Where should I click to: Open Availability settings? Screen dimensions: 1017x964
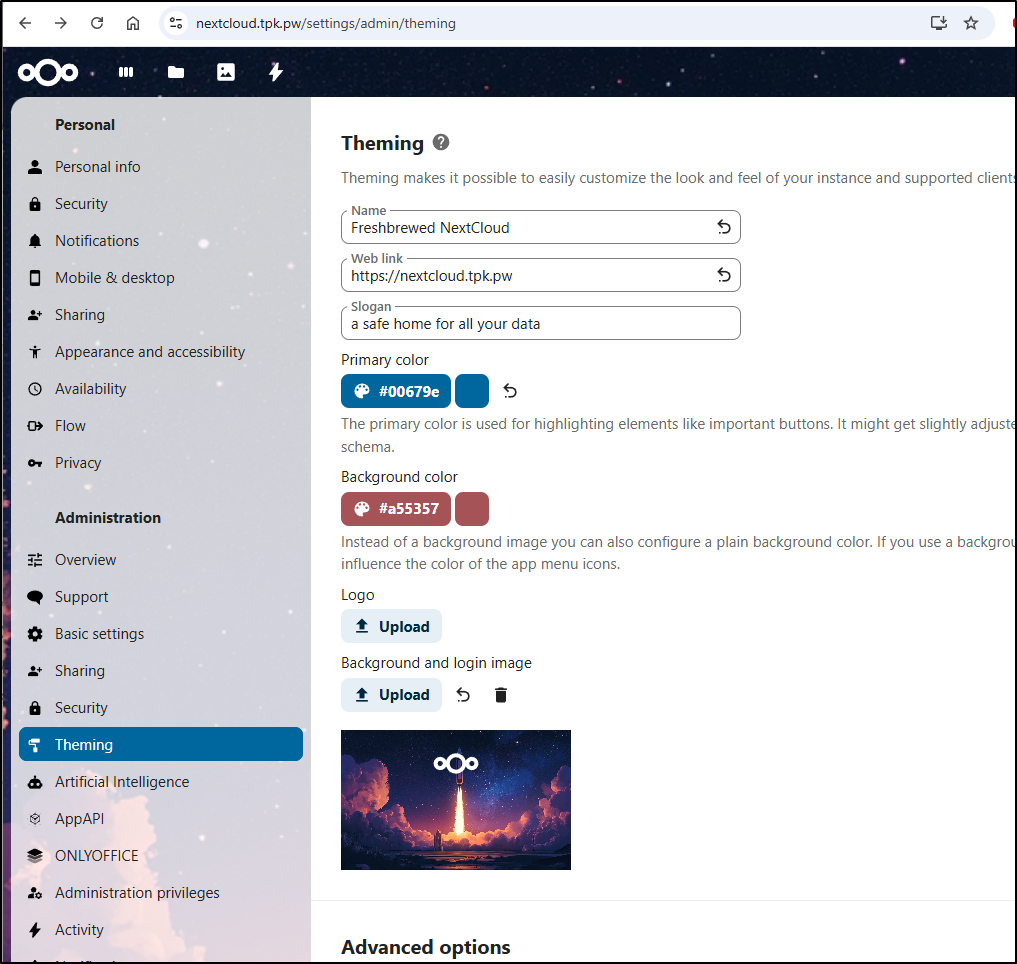click(161, 389)
